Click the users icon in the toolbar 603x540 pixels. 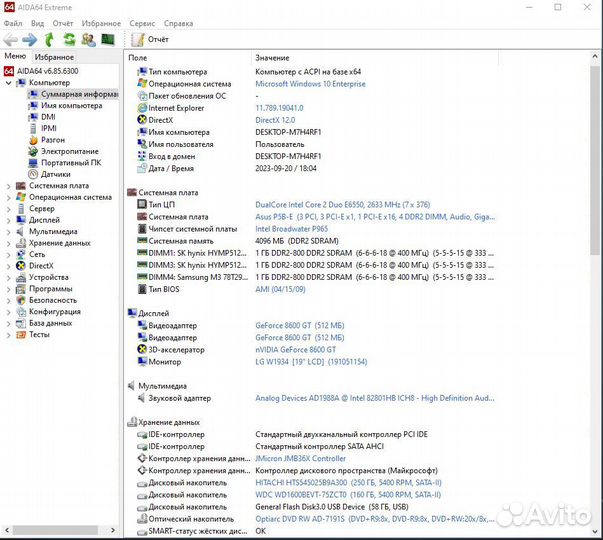point(88,40)
